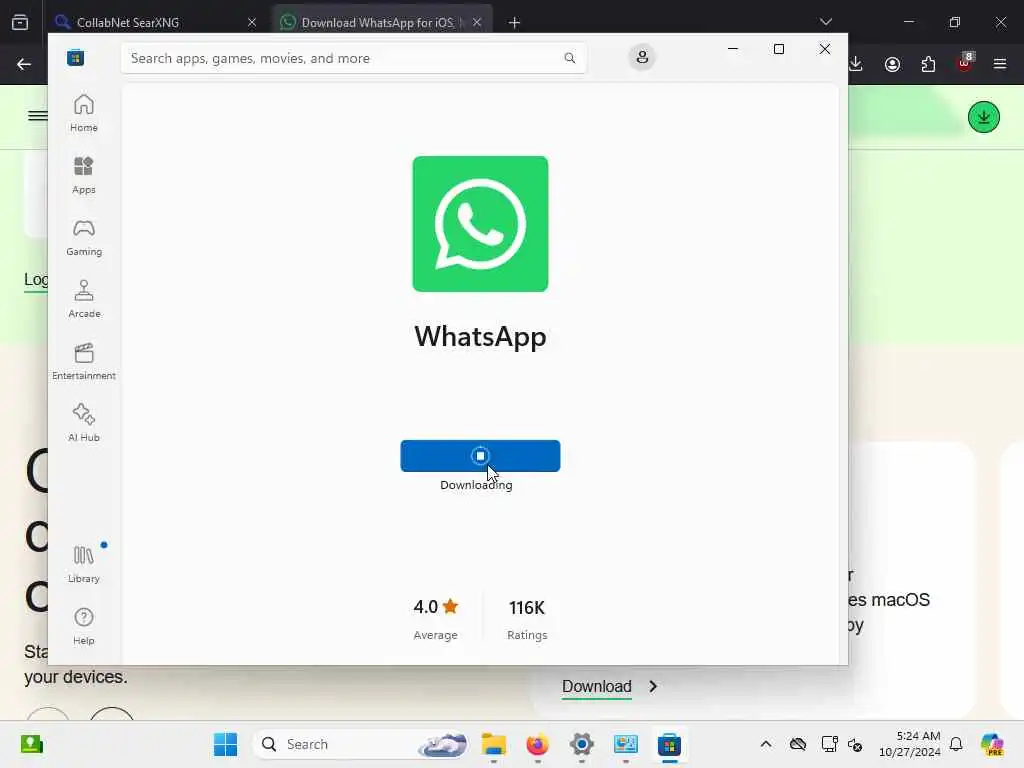The width and height of the screenshot is (1024, 768).
Task: Open Apps section in Store sidebar
Action: (84, 175)
